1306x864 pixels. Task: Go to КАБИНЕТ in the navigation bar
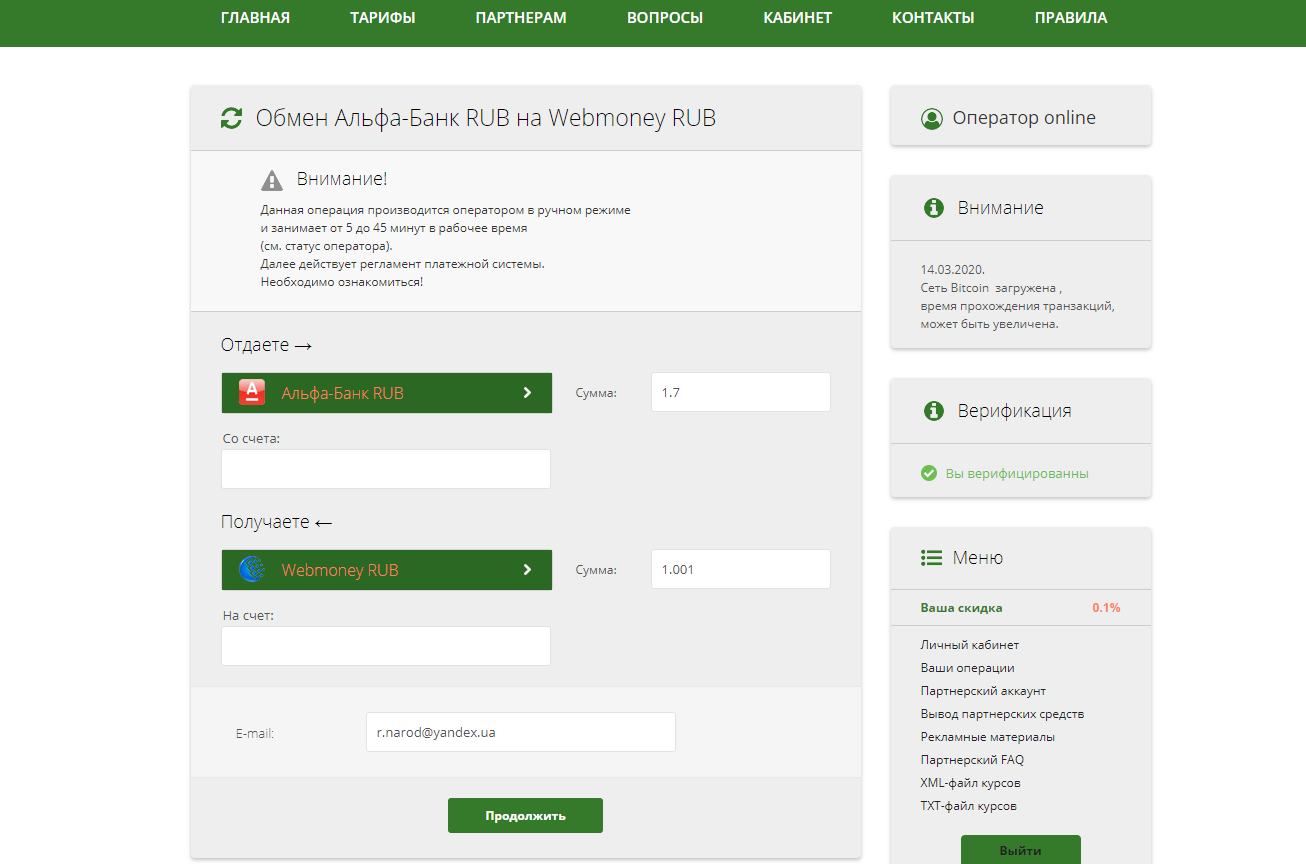[x=797, y=18]
